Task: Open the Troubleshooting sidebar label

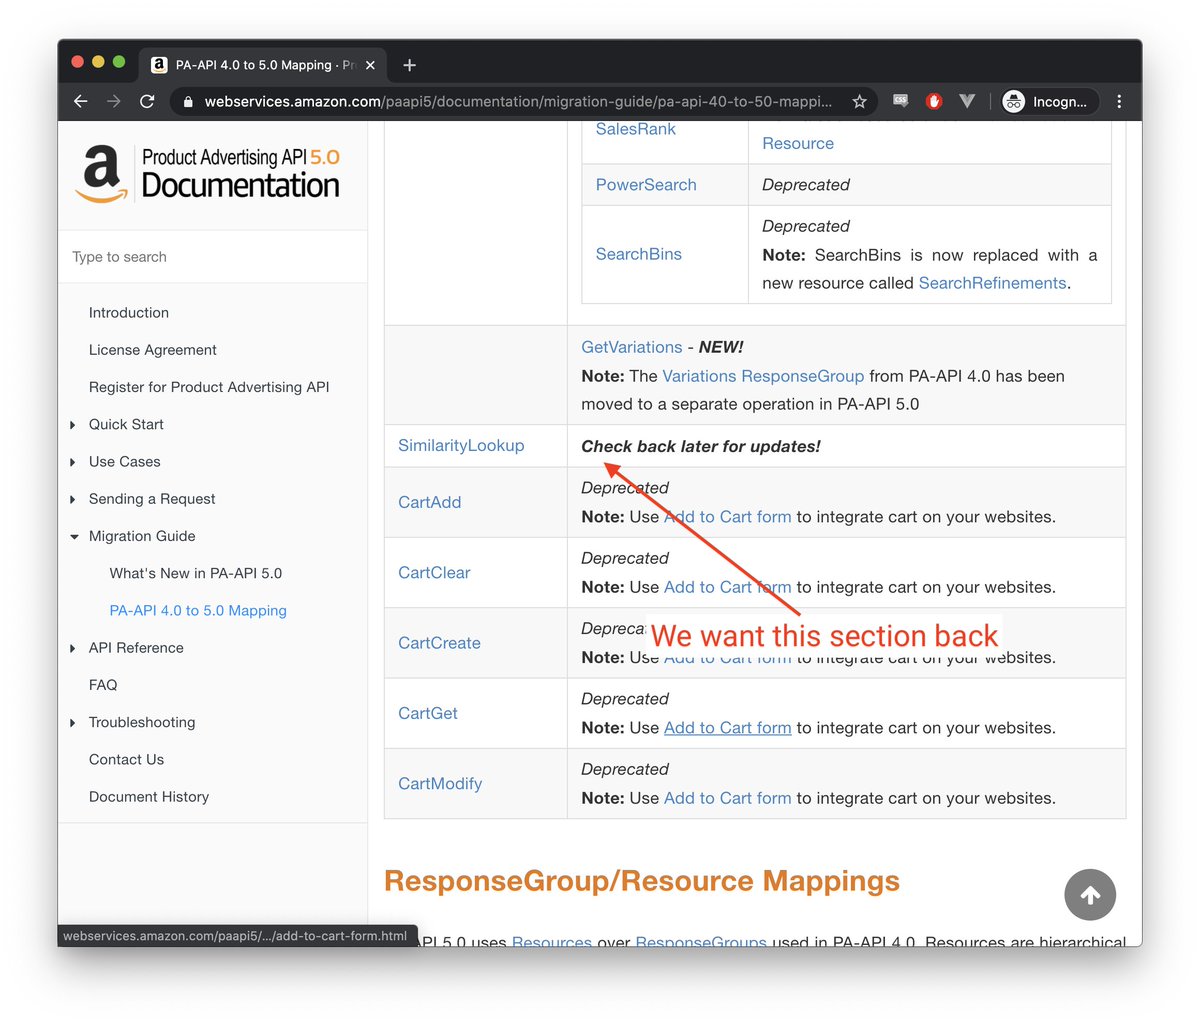Action: click(142, 722)
